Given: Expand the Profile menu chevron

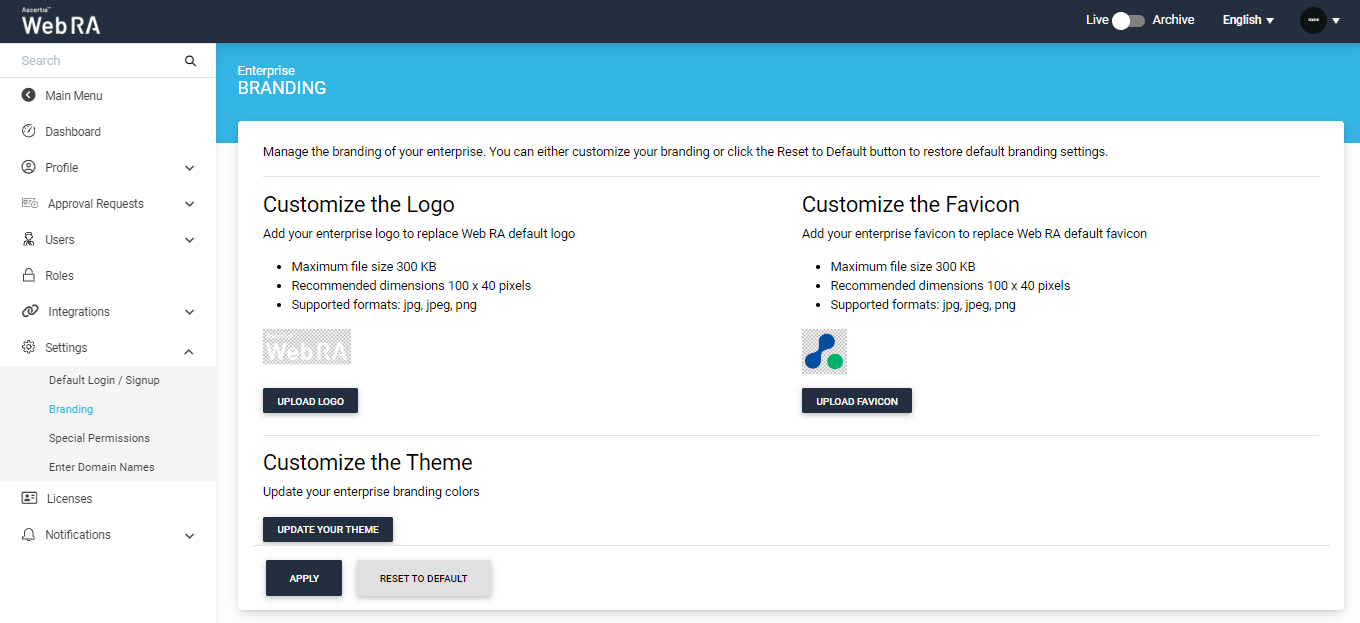Looking at the screenshot, I should click(x=190, y=168).
